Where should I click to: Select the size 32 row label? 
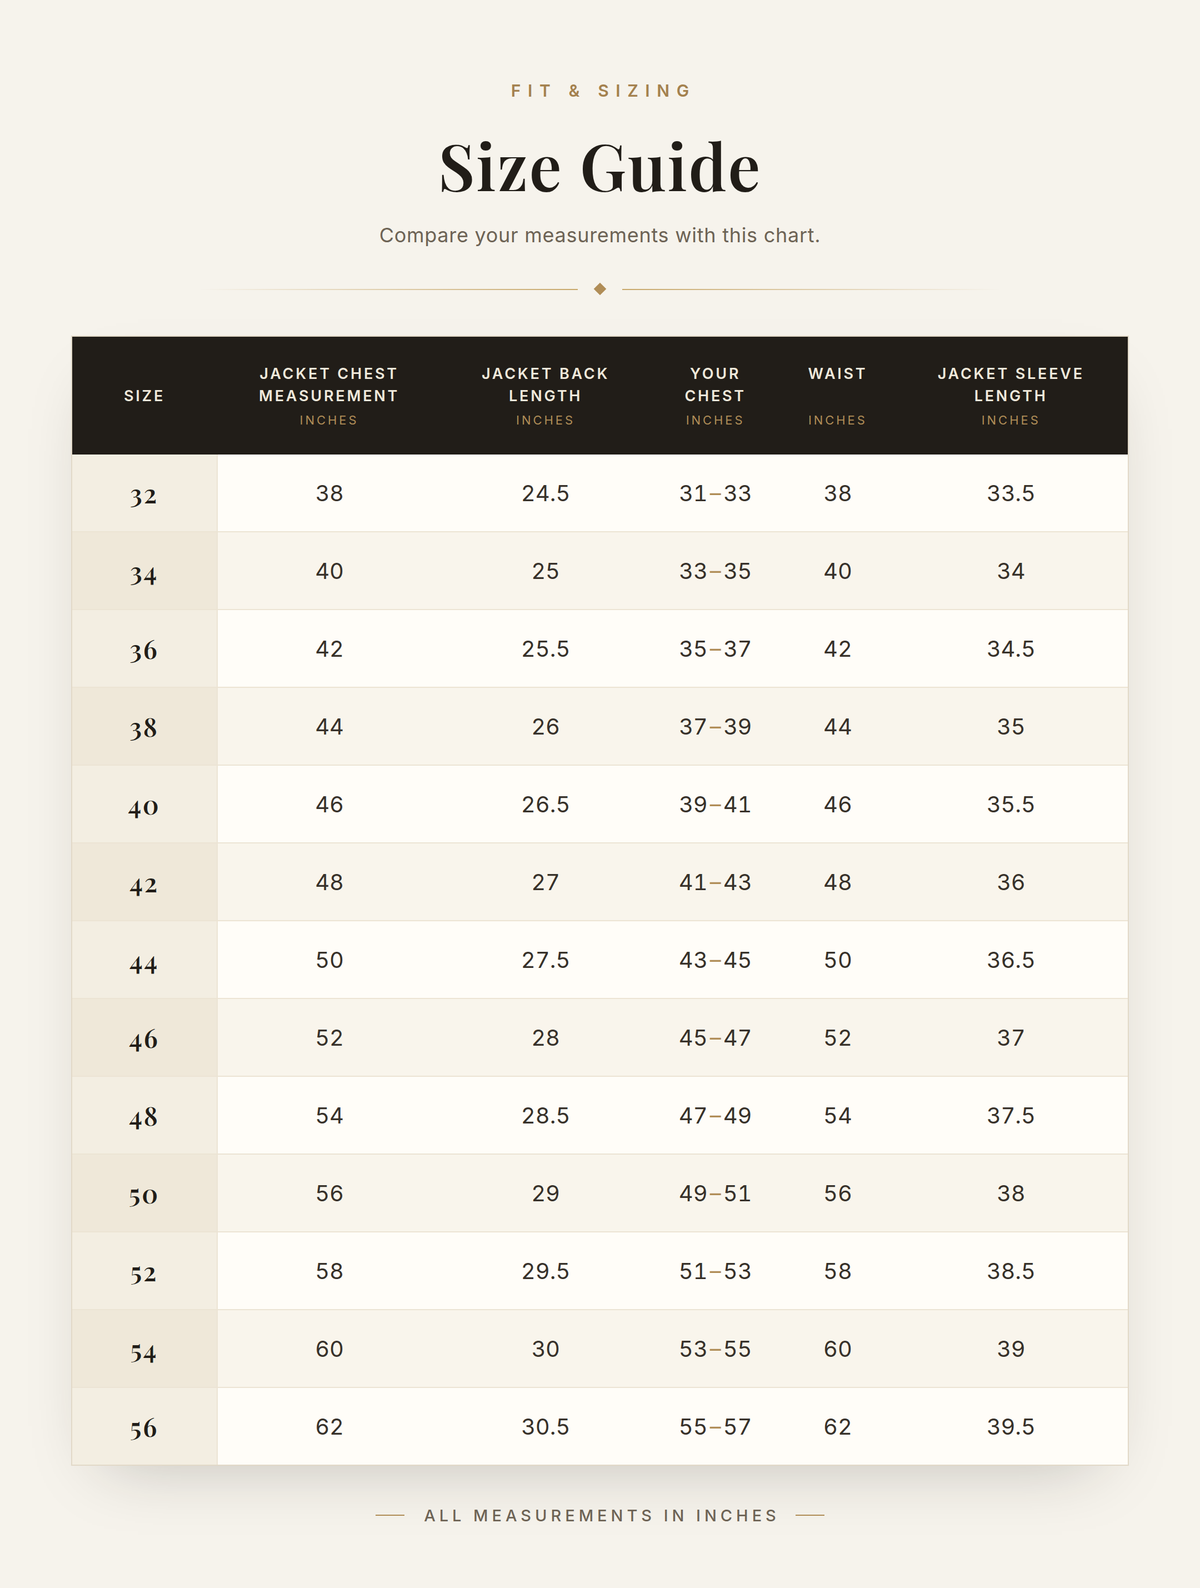[x=144, y=494]
